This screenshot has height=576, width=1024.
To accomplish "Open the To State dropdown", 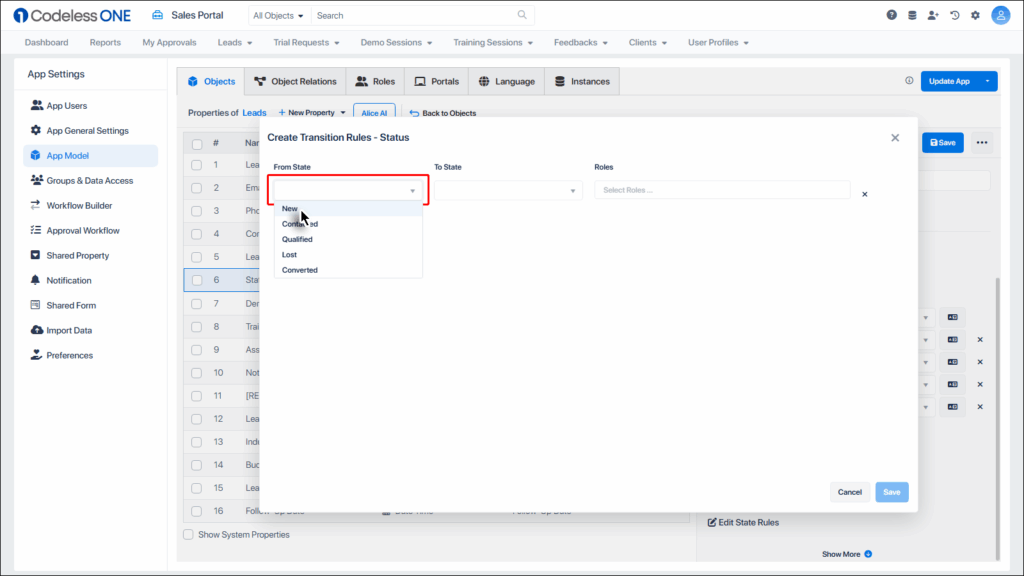I will (510, 189).
